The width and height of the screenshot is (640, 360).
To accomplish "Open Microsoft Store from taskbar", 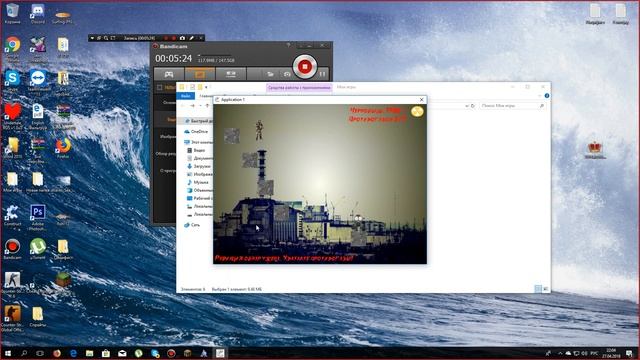I will coord(106,353).
